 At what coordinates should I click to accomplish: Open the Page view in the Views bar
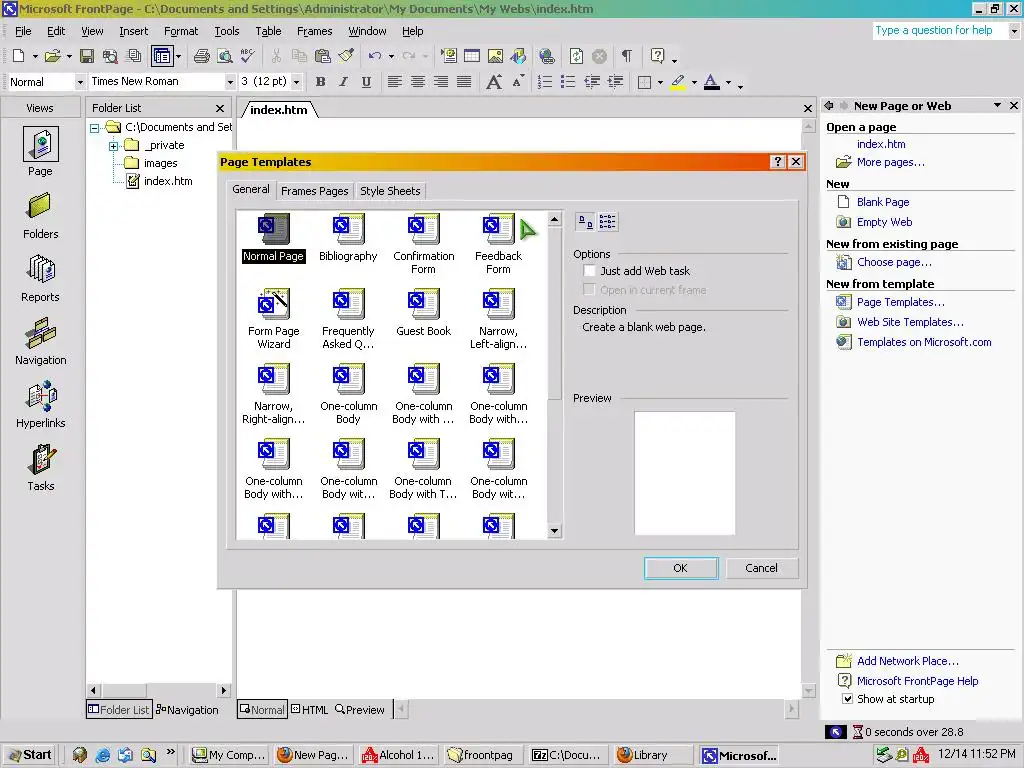tap(40, 152)
